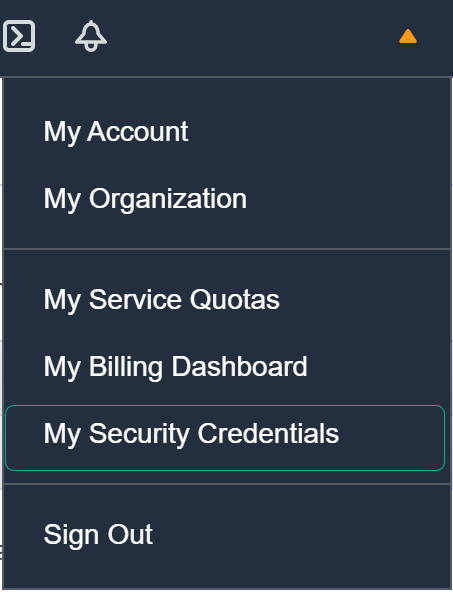Open My Security Credentials
The width and height of the screenshot is (453, 592).
[x=225, y=438]
